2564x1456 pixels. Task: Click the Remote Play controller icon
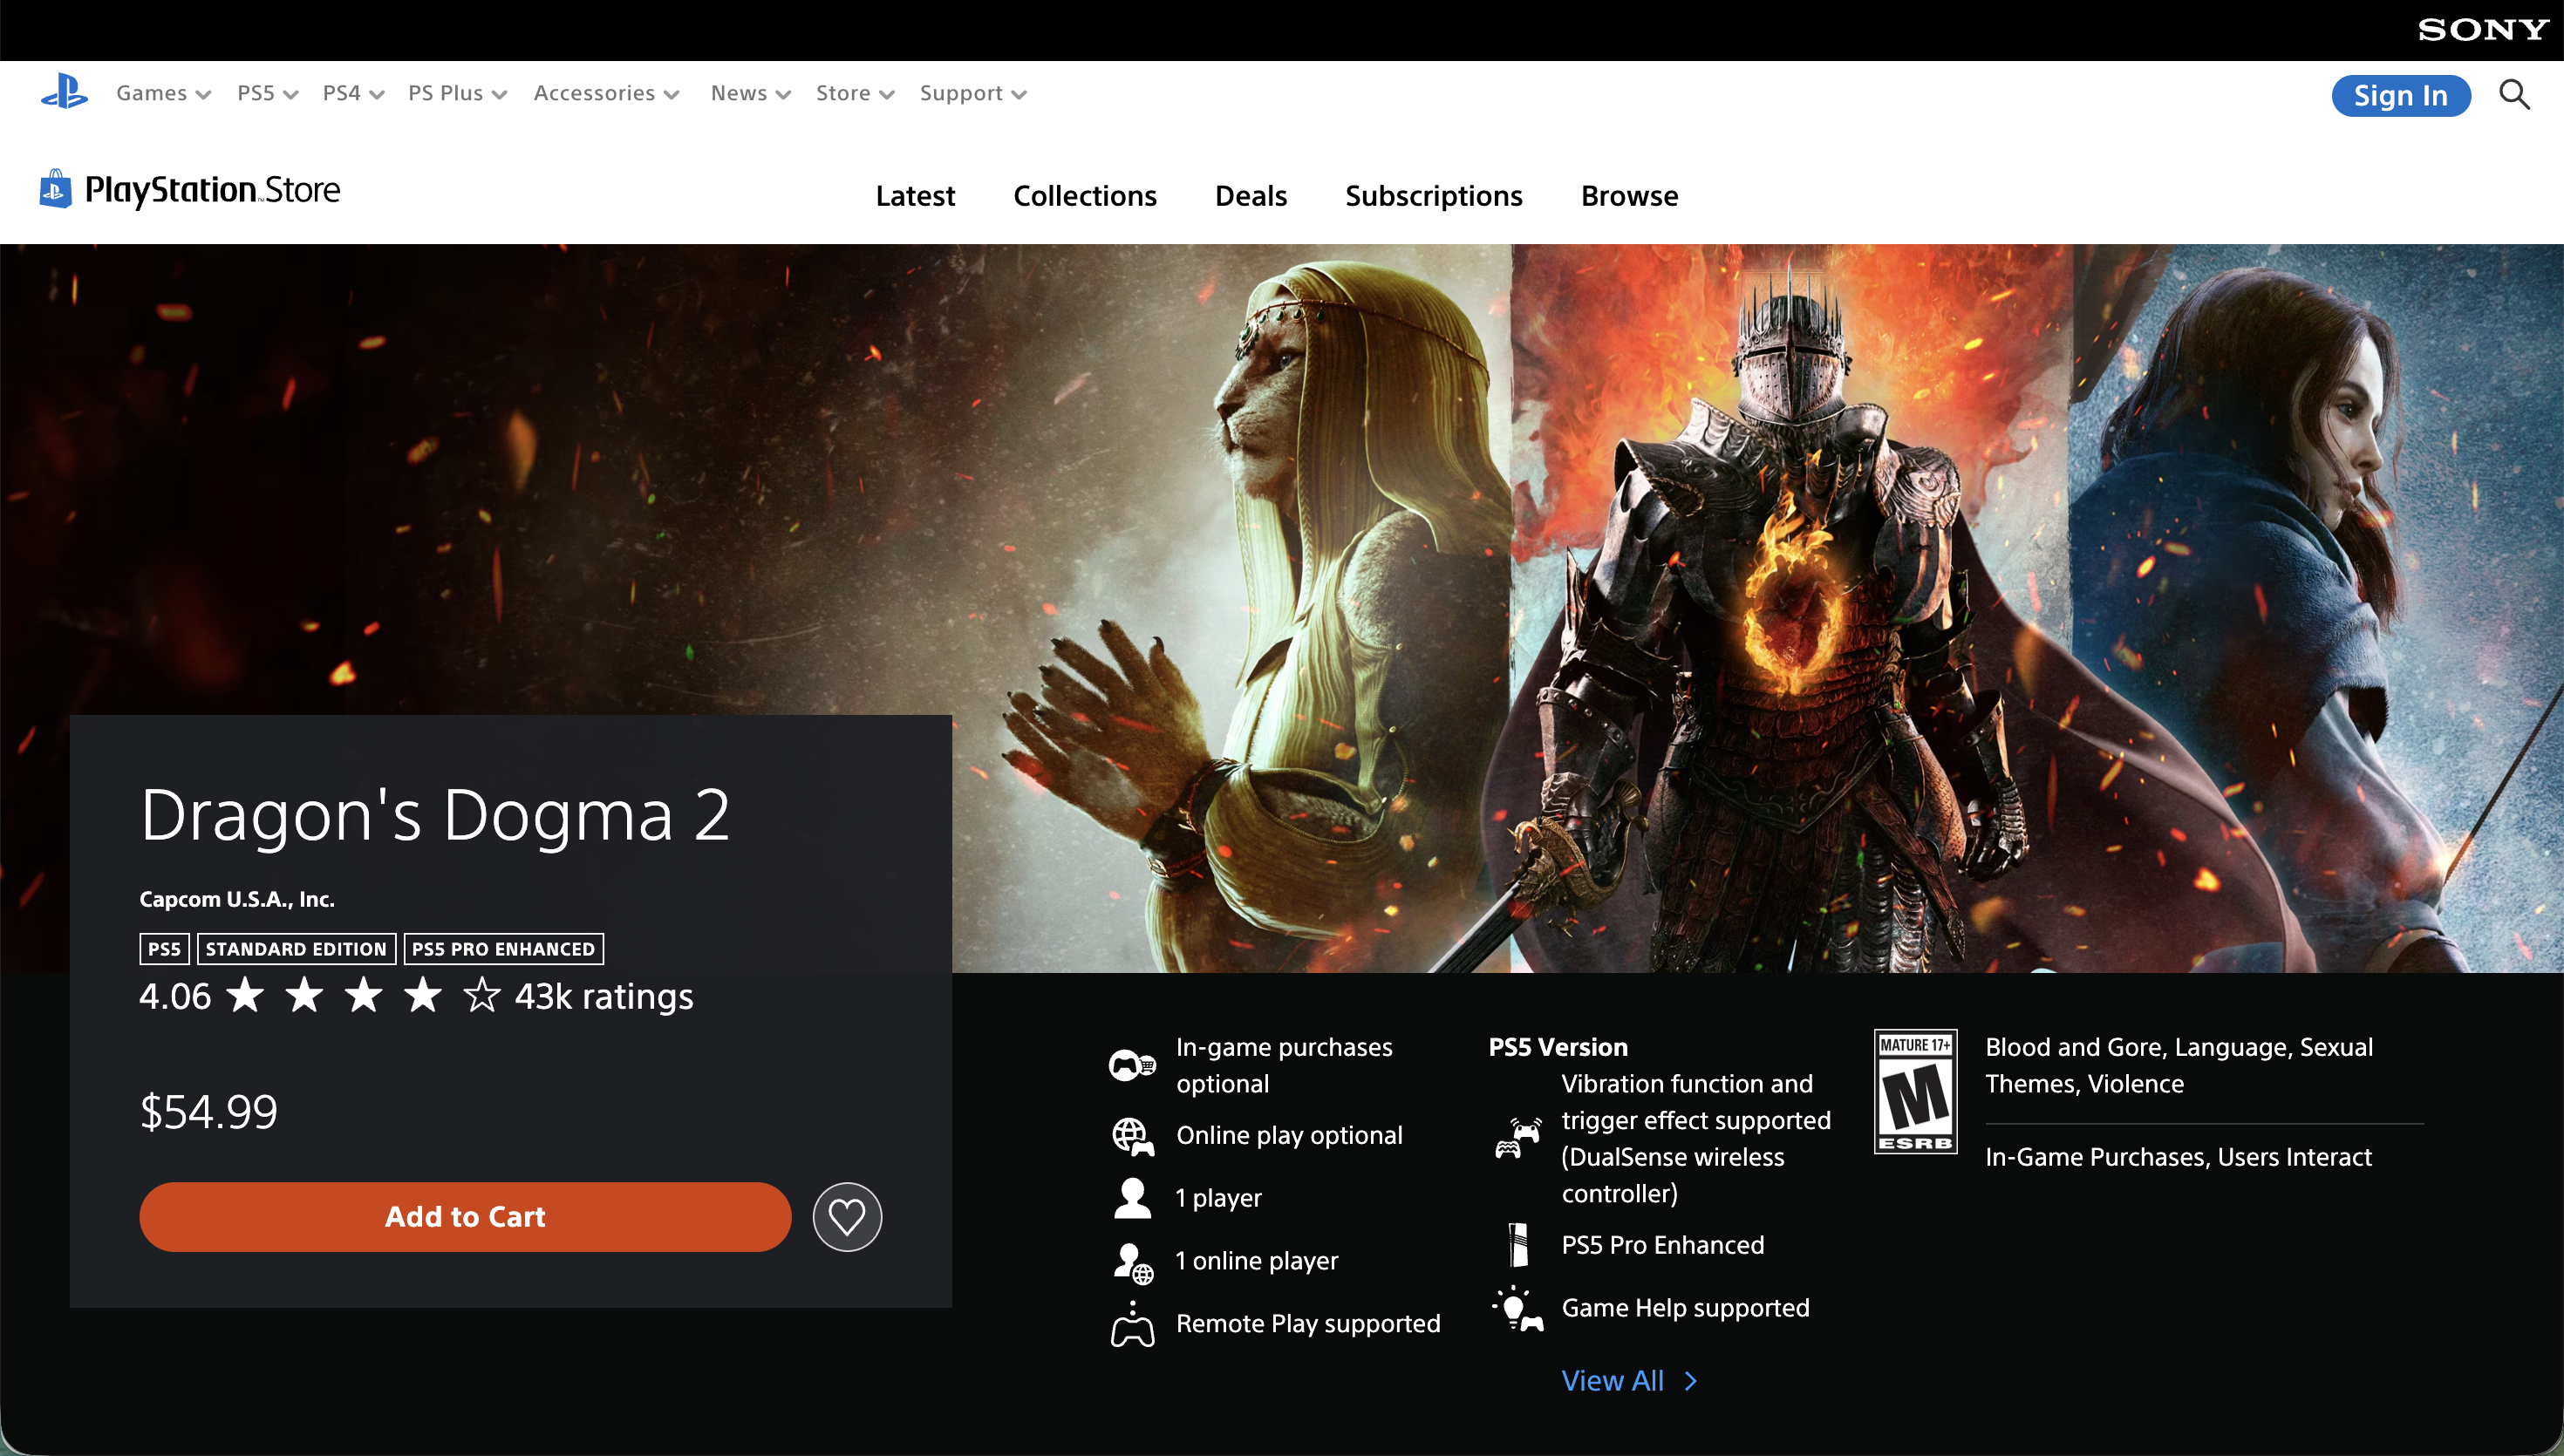click(x=1132, y=1324)
